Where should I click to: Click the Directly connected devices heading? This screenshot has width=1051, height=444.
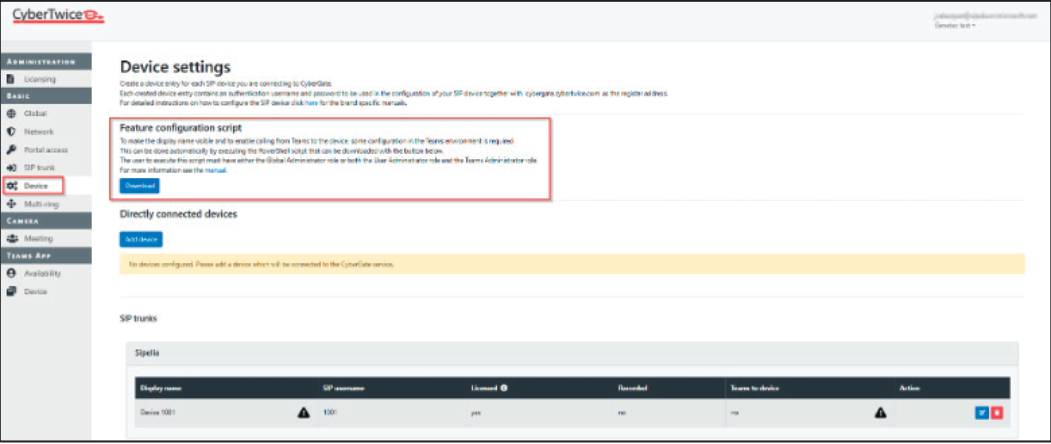178,215
